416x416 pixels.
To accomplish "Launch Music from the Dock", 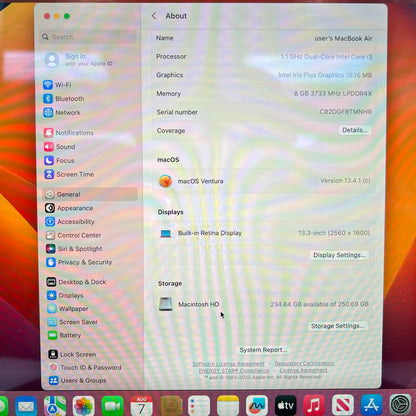I will click(314, 406).
